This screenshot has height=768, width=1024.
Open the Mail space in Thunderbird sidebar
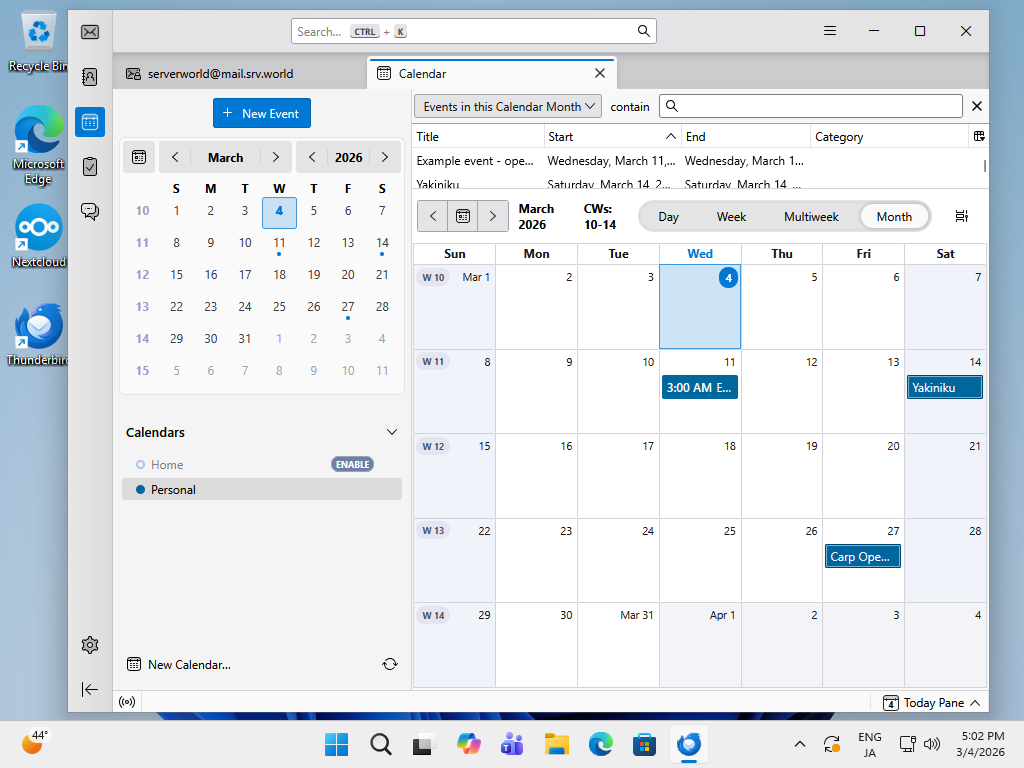click(x=90, y=32)
